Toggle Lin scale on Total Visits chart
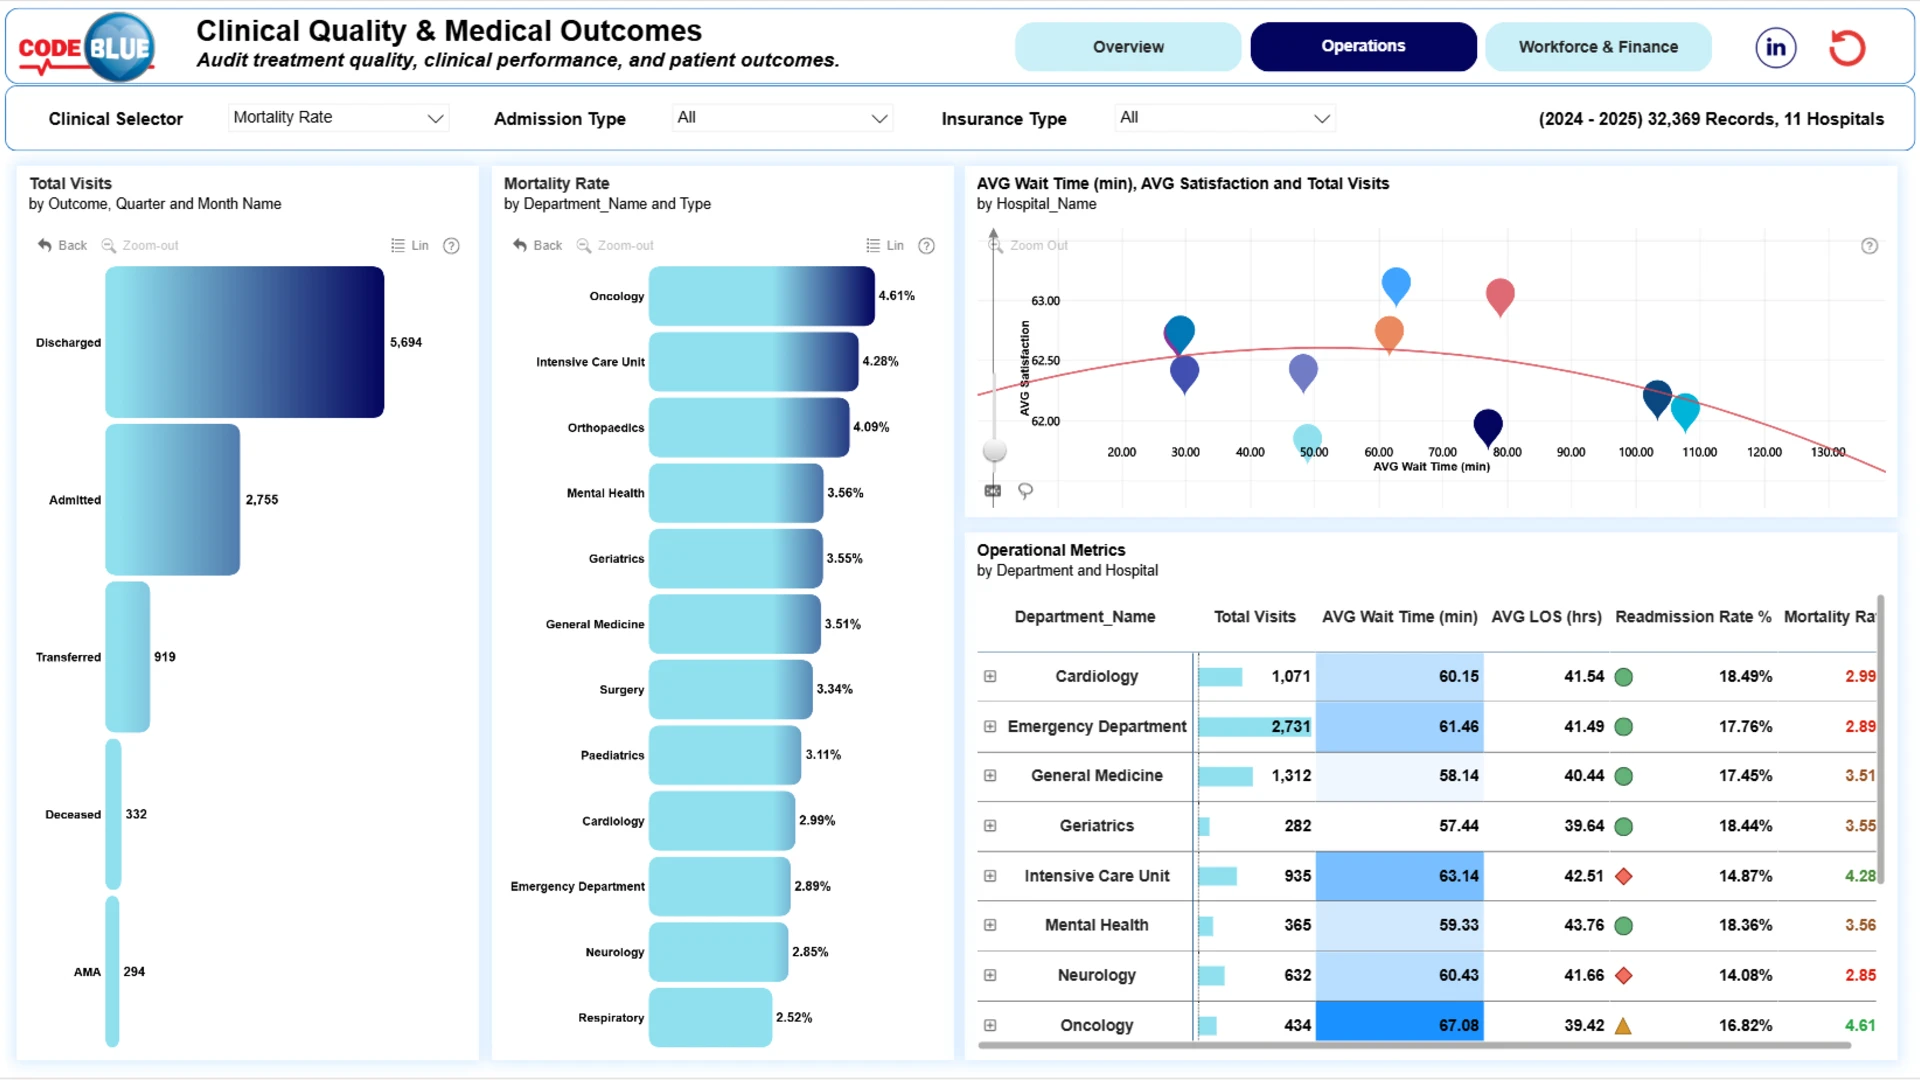Viewport: 1920px width, 1080px height. pos(410,245)
